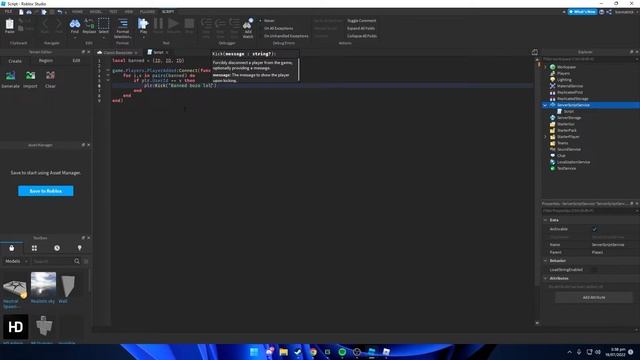Open the Toolbox Creations lightbulb tab

click(80, 248)
